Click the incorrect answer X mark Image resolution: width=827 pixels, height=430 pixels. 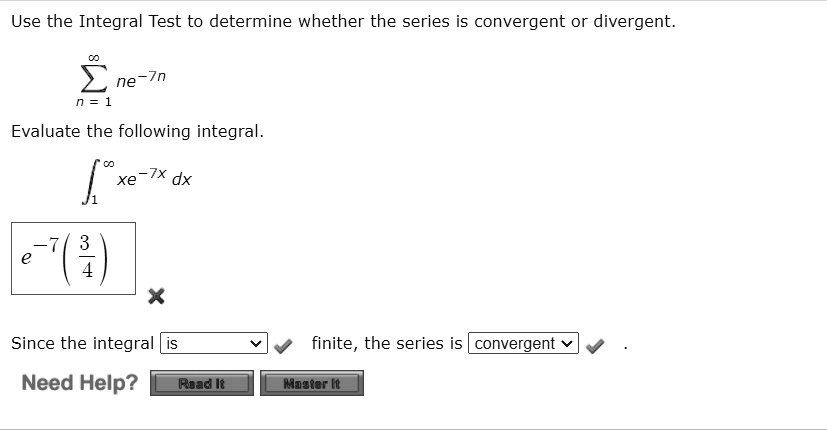click(x=156, y=297)
